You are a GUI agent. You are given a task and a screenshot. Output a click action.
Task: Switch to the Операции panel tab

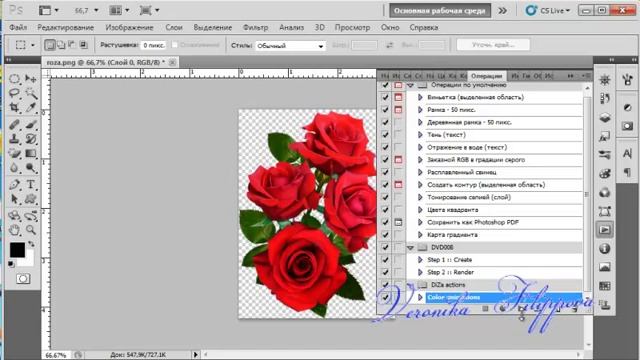[x=486, y=76]
